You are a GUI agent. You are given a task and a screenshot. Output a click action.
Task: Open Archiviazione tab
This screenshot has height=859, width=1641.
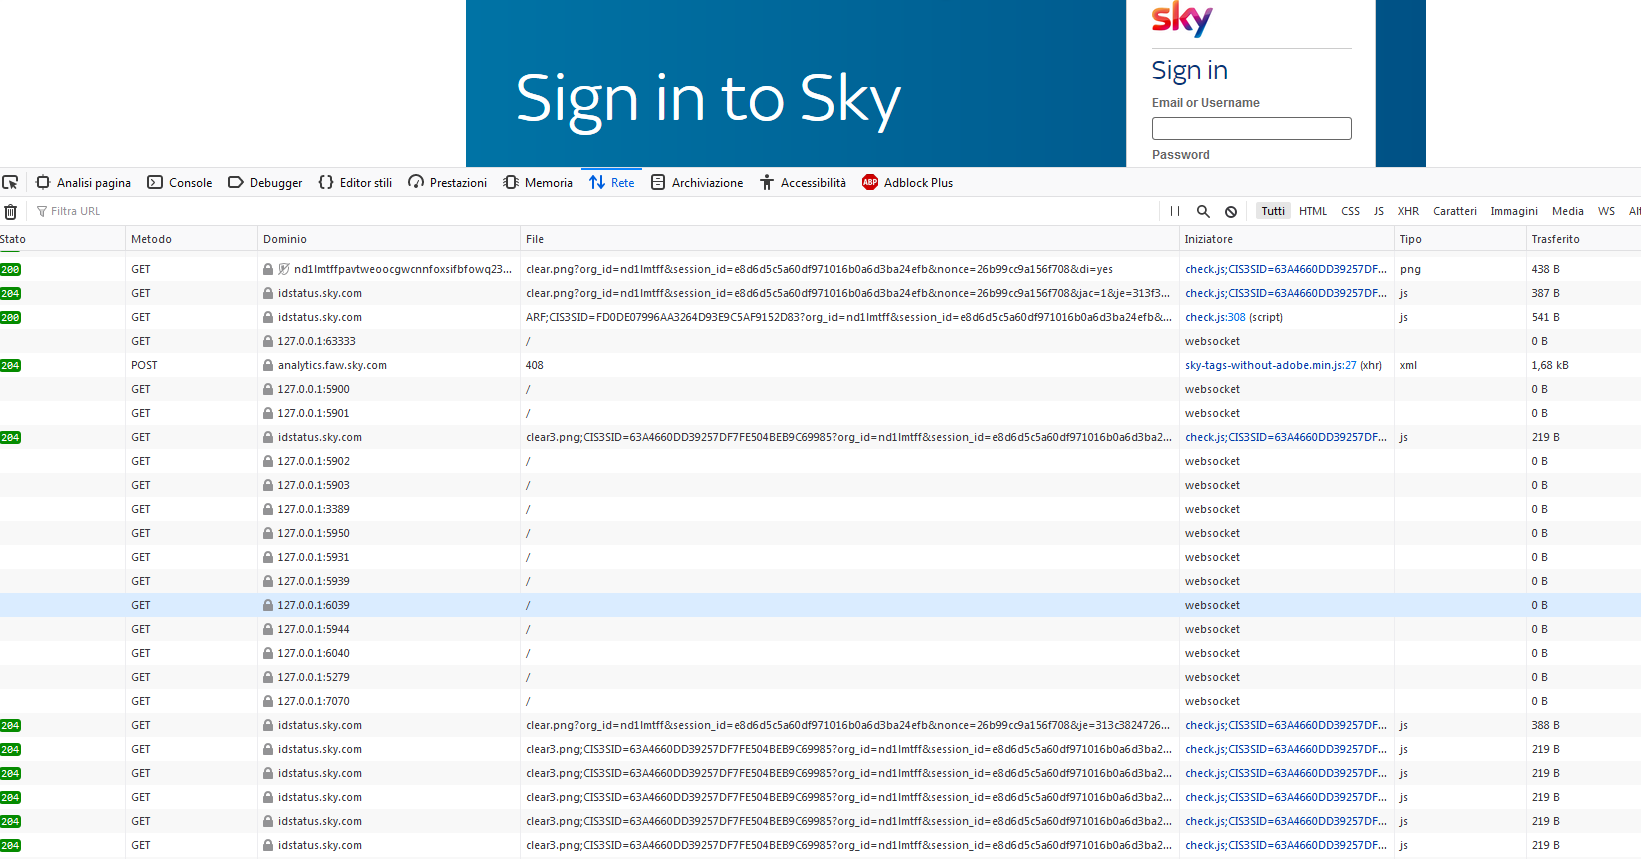(697, 183)
